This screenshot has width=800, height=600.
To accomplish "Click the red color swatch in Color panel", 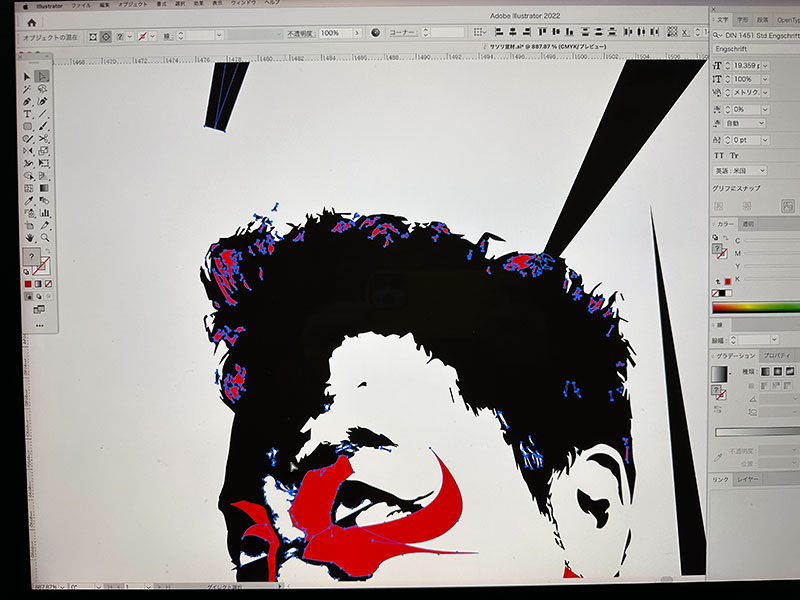I will pyautogui.click(x=728, y=282).
